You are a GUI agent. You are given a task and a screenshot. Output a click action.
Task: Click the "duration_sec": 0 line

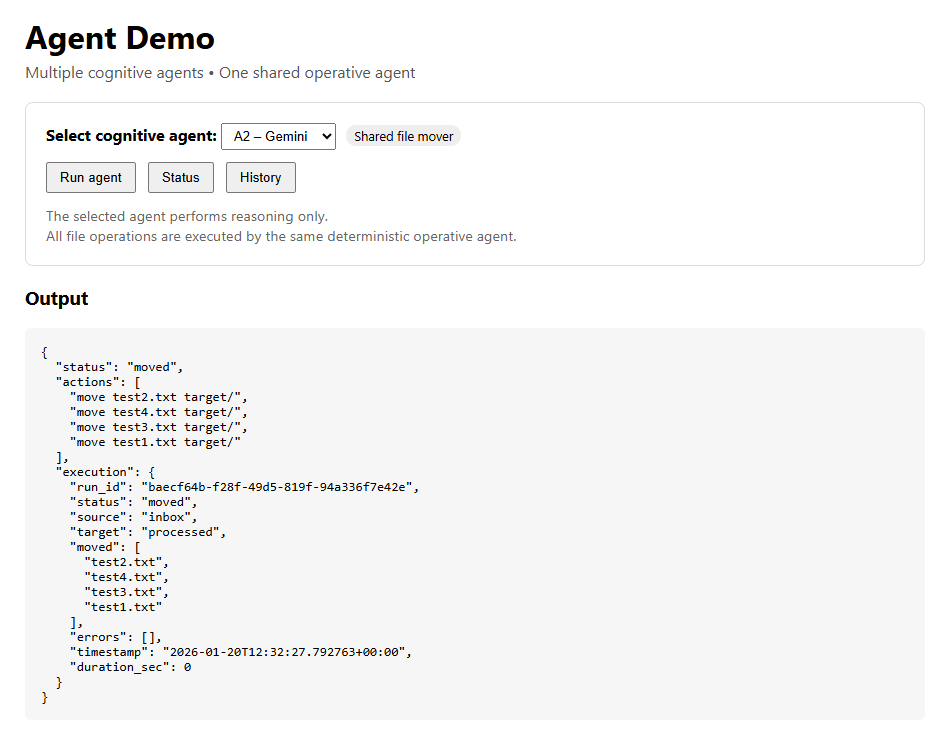tap(130, 667)
